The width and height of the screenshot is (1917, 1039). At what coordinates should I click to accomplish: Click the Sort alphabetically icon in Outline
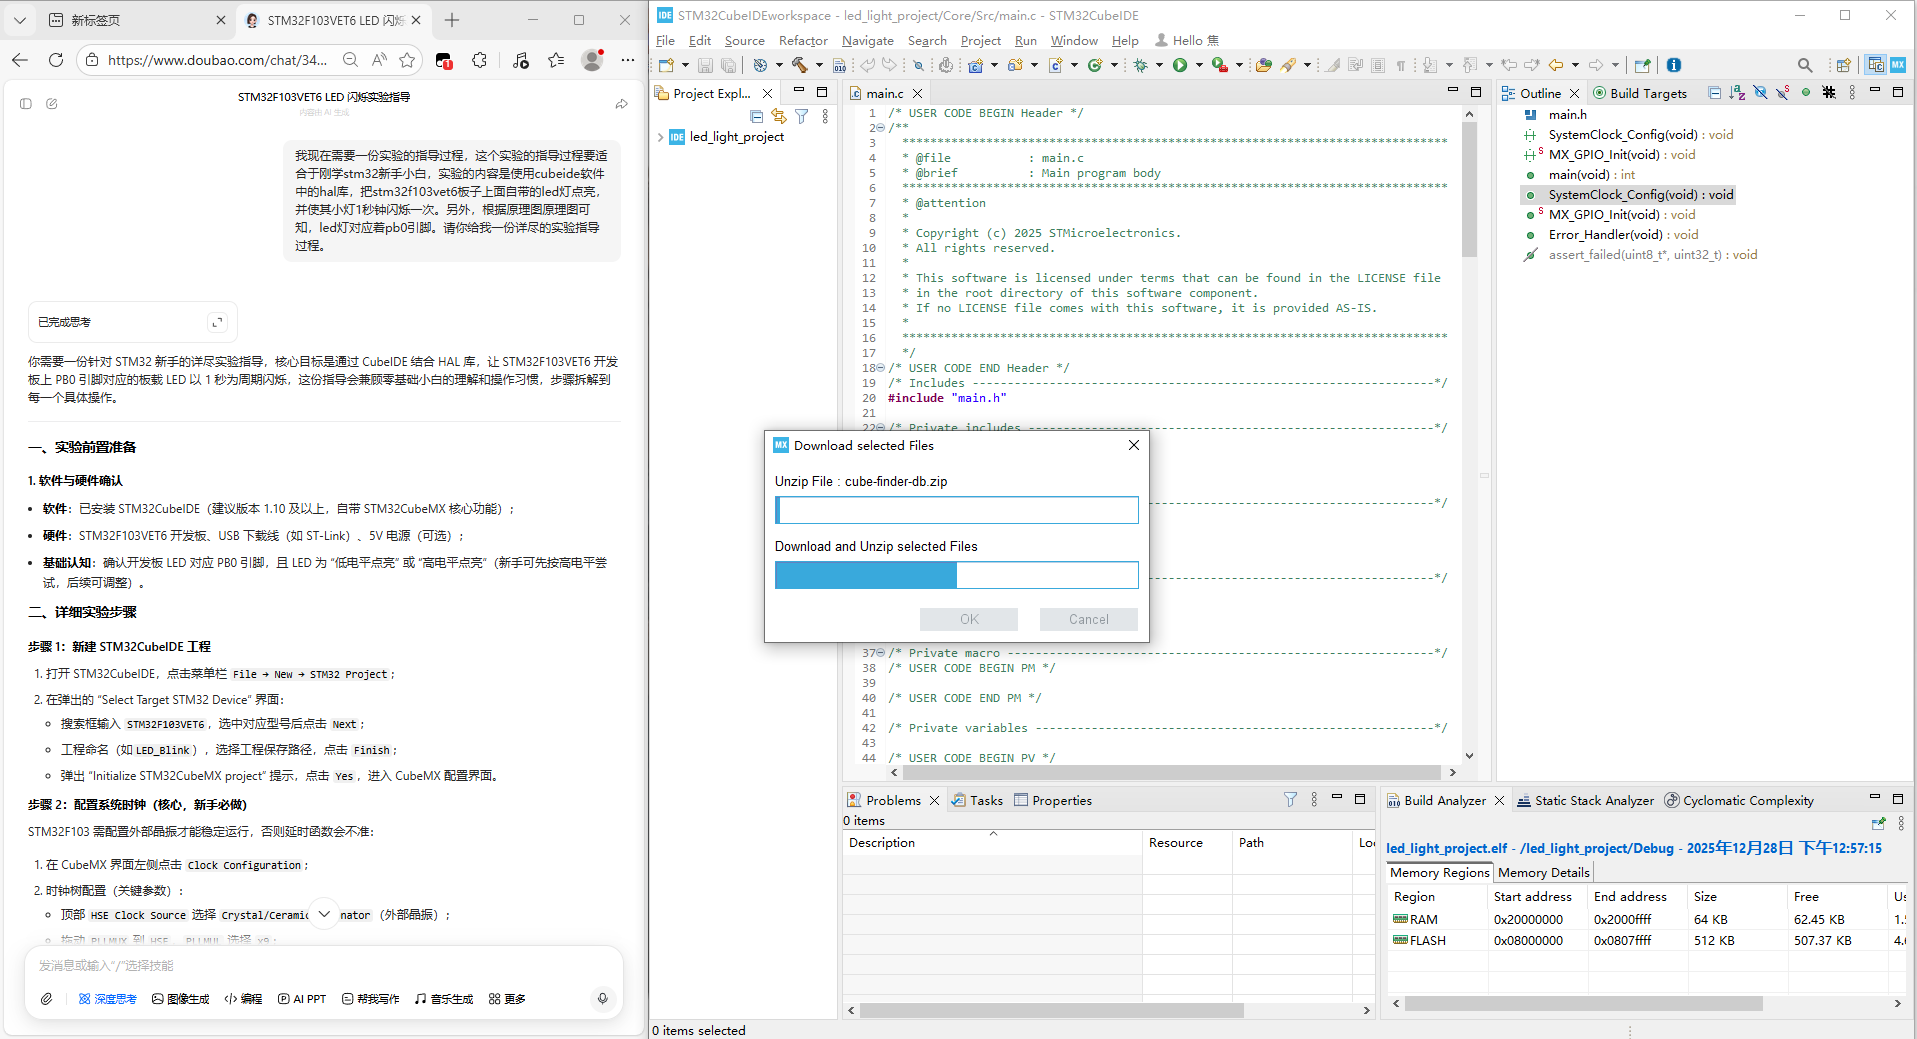(x=1737, y=93)
